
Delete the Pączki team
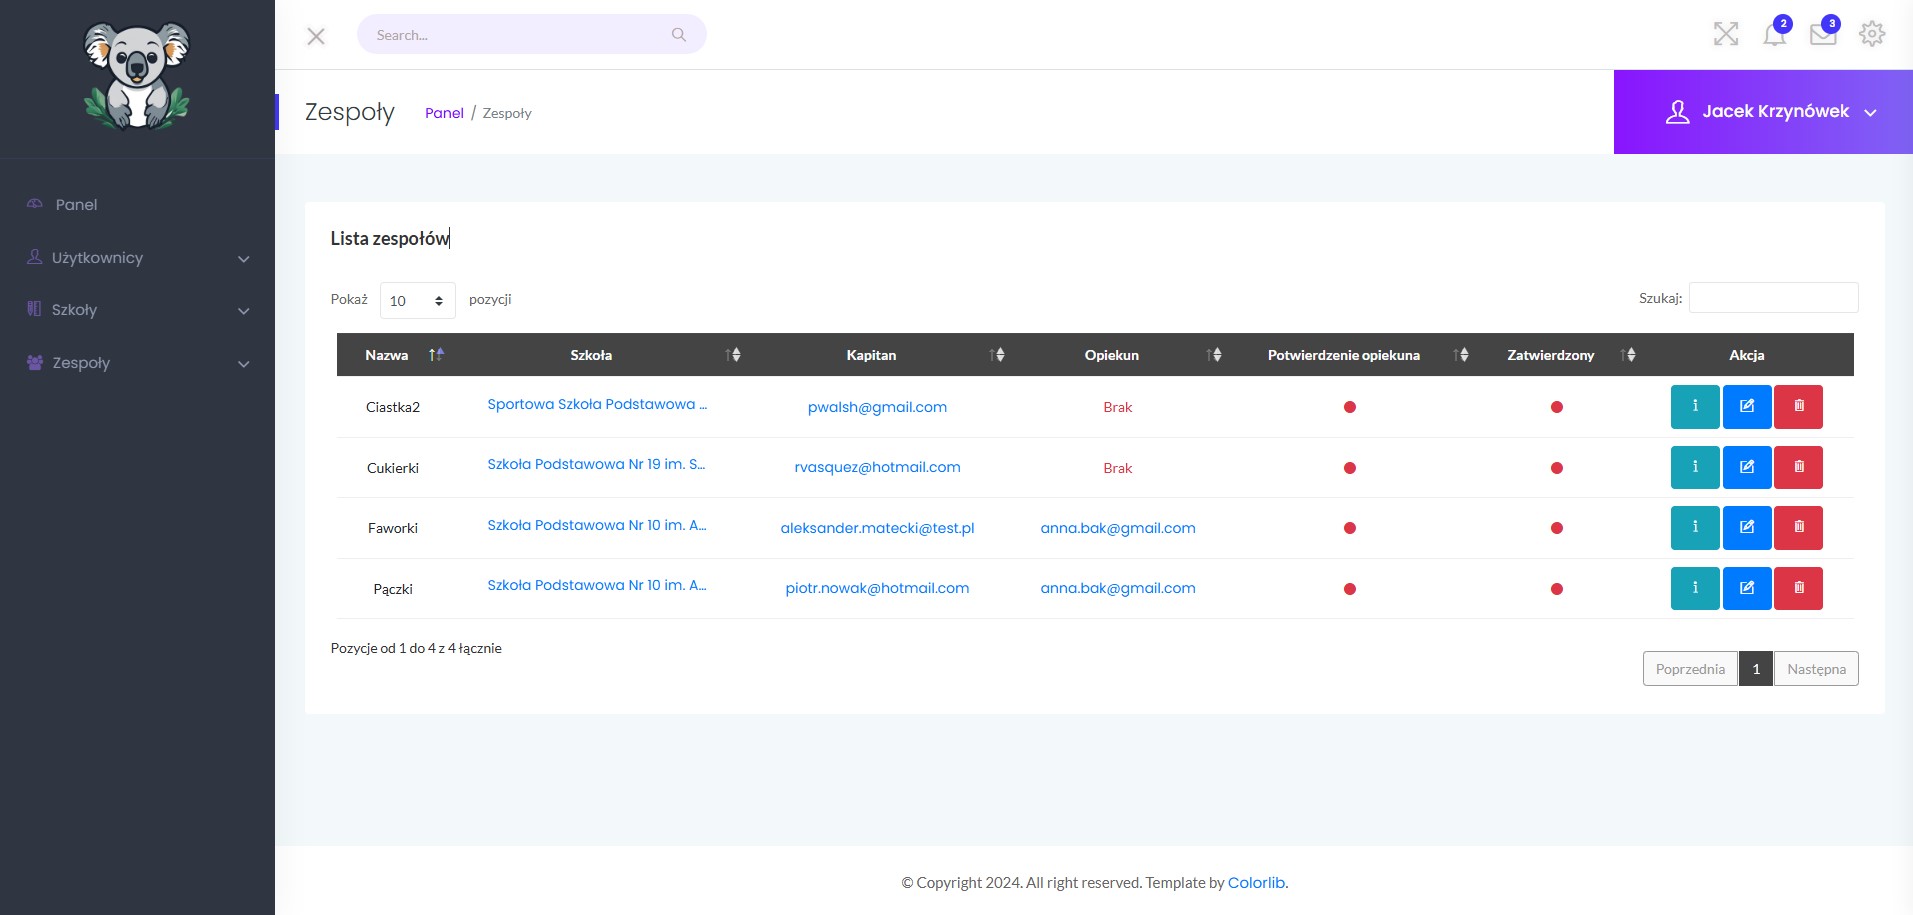coord(1799,588)
